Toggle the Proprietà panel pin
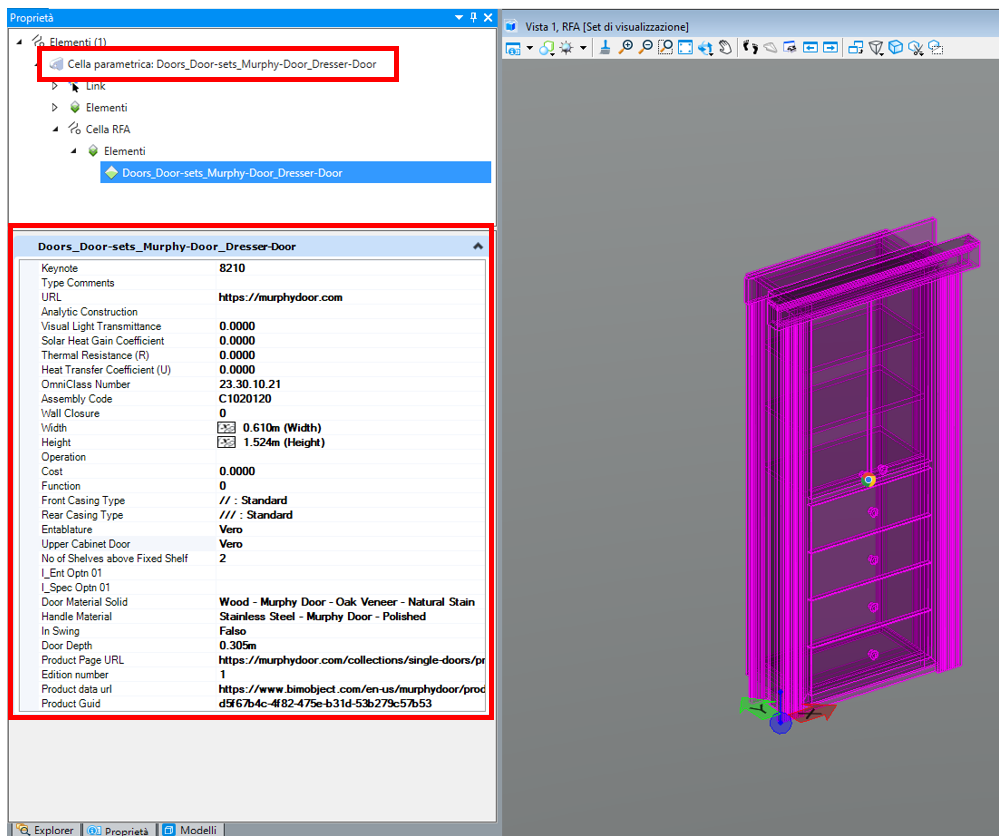The width and height of the screenshot is (1002, 837). click(x=474, y=17)
